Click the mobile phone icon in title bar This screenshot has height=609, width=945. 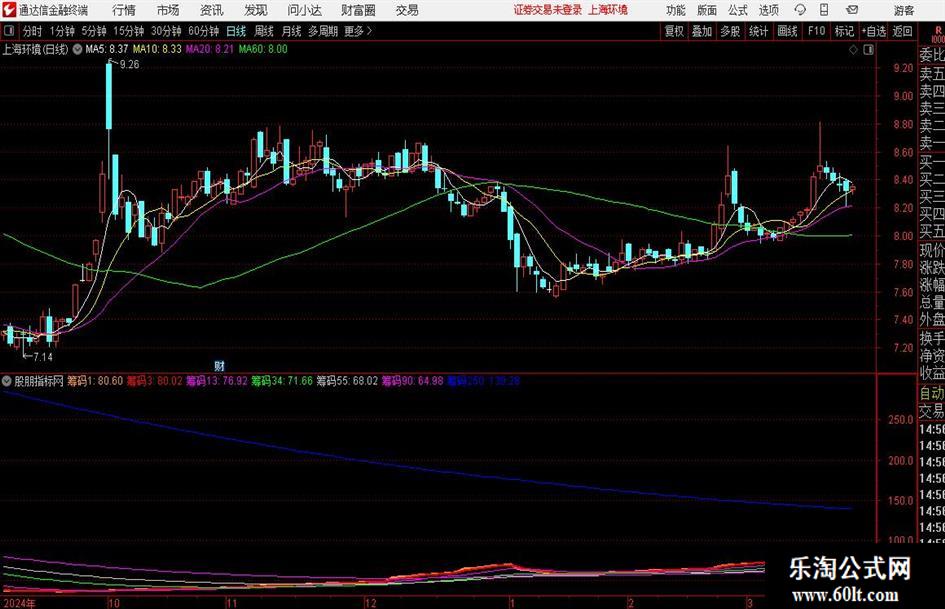point(824,10)
